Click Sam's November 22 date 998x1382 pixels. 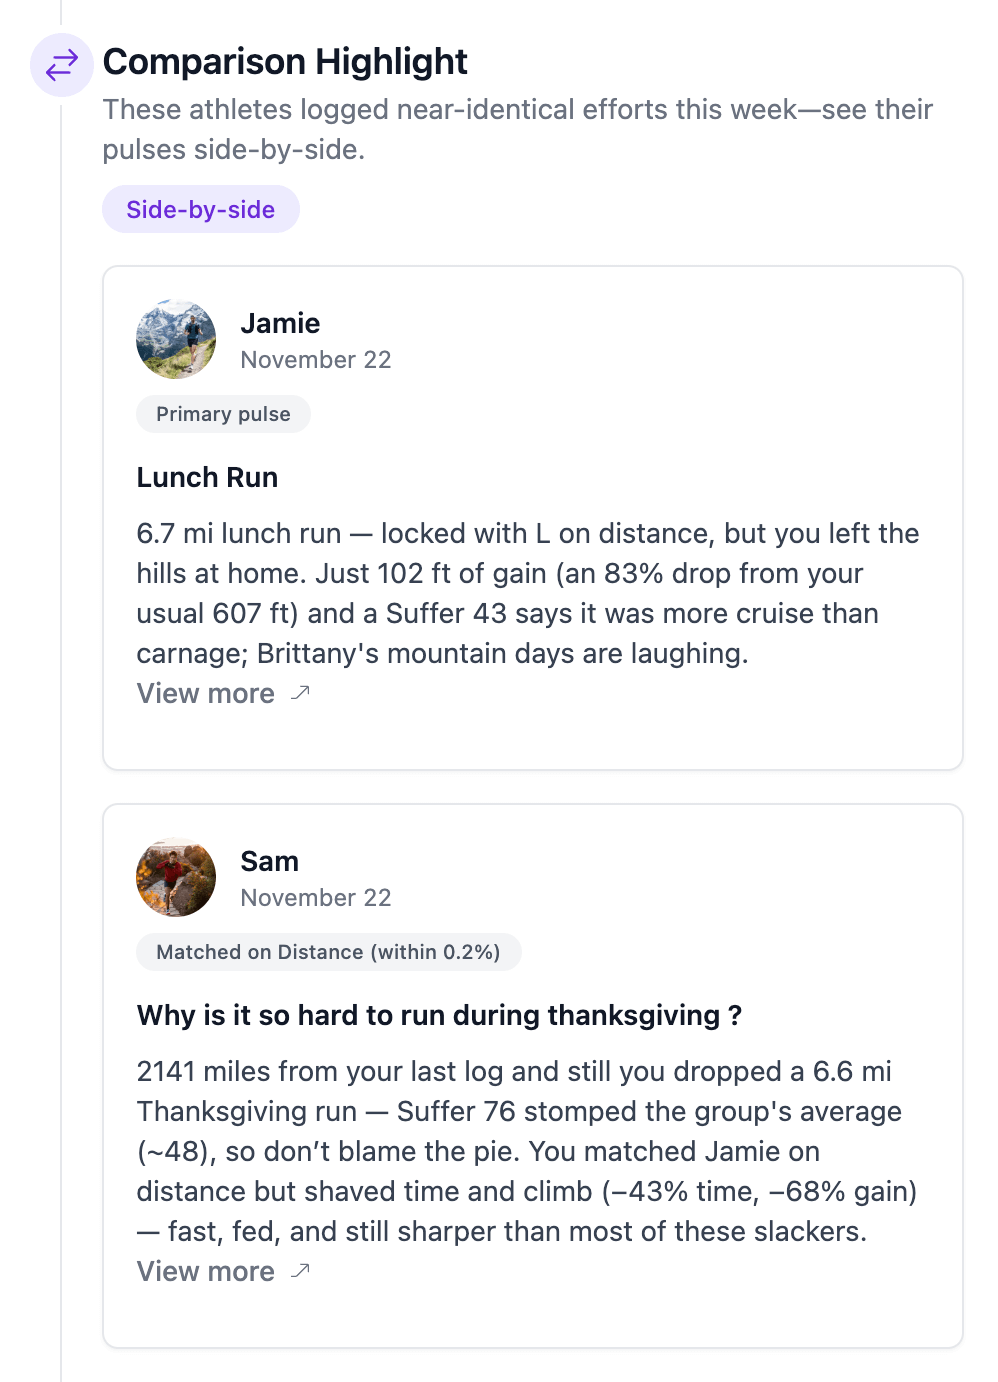(x=315, y=898)
